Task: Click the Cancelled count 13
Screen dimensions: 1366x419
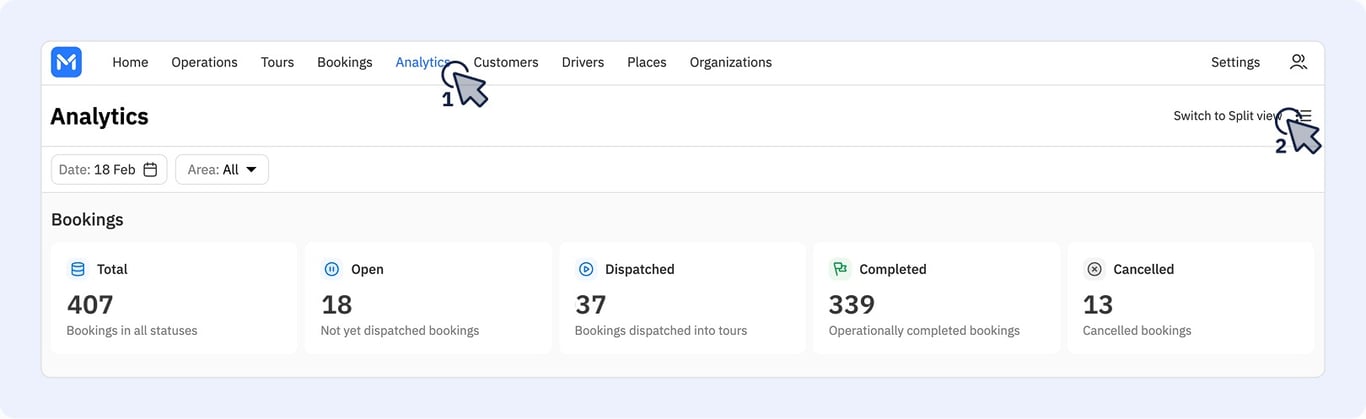Action: 1098,304
